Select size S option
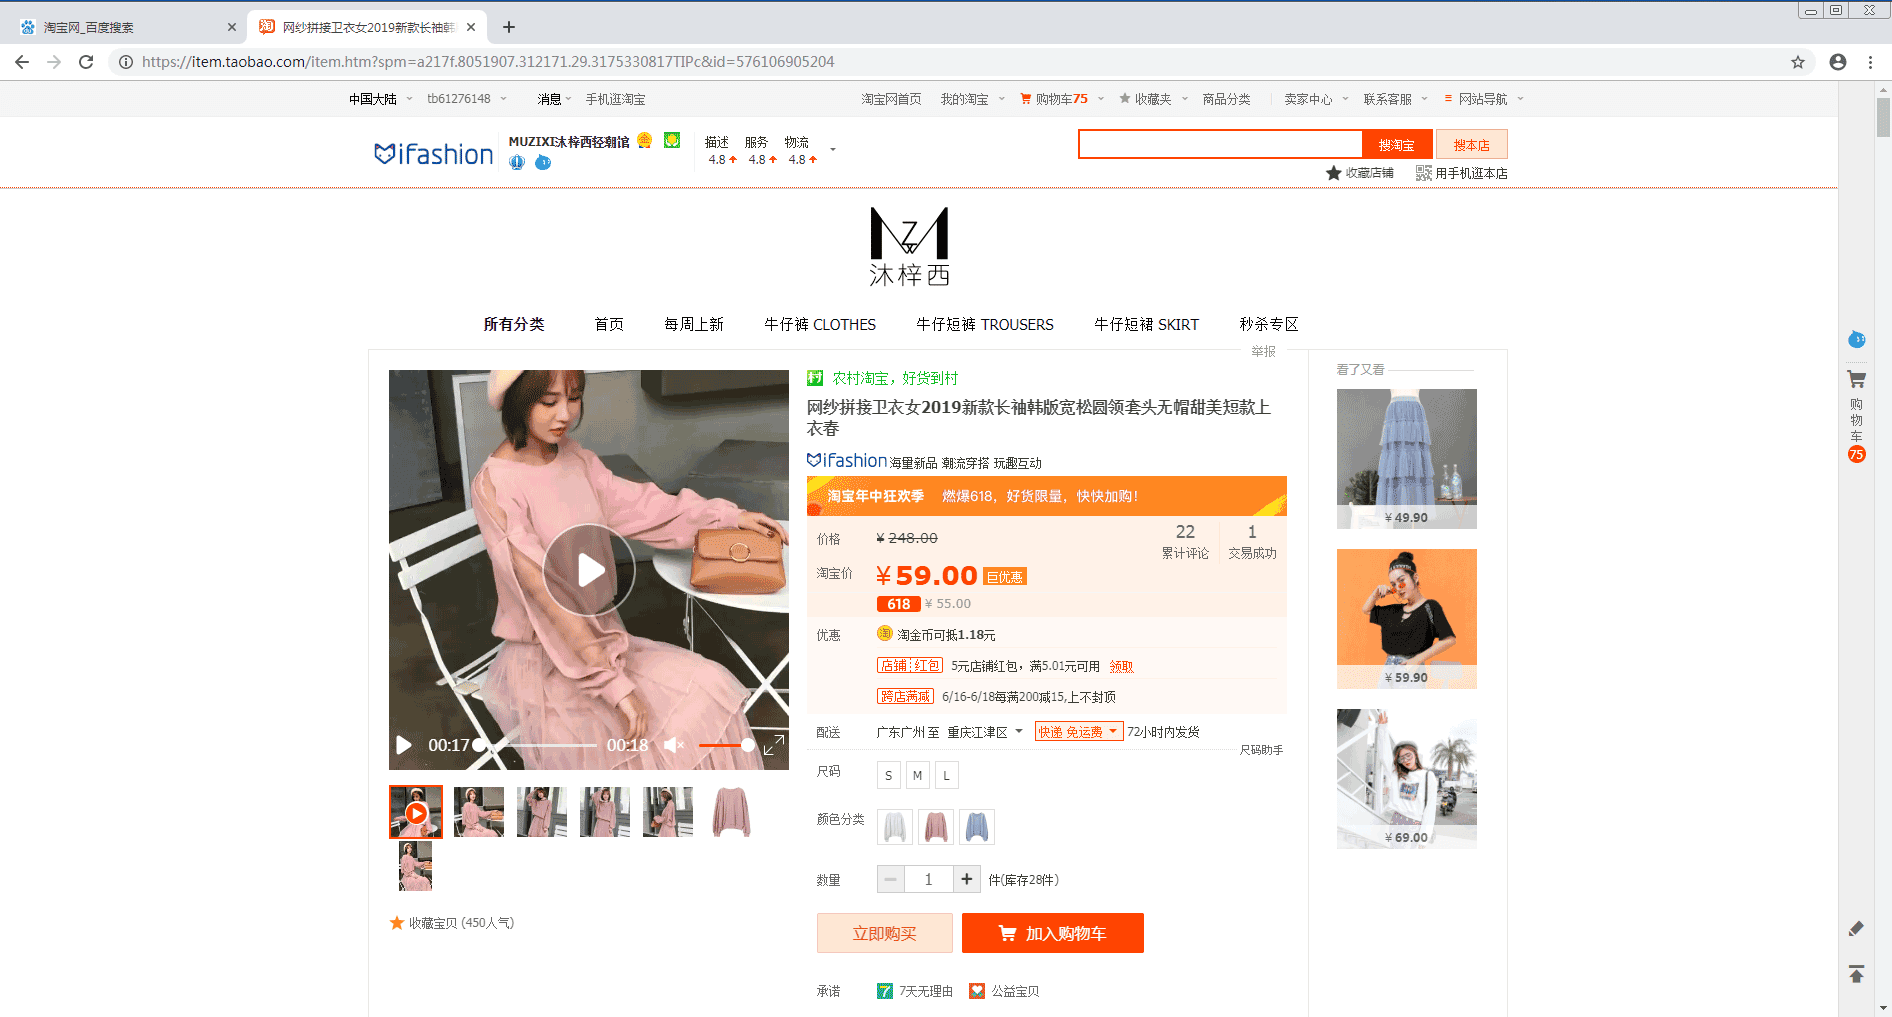1892x1017 pixels. click(888, 775)
